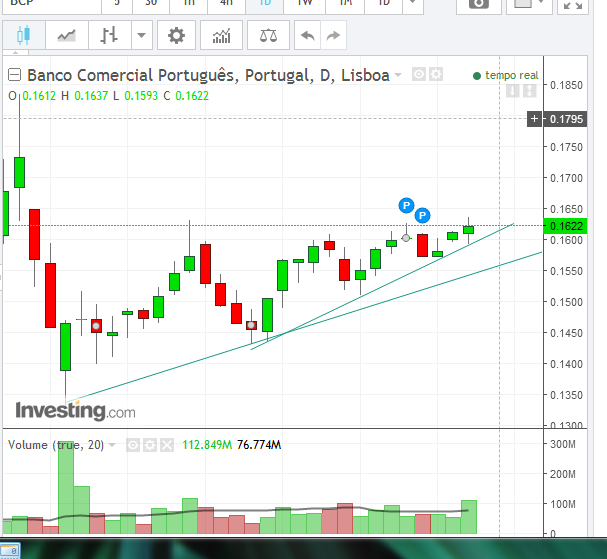Screen dimensions: 607x559
Task: Toggle fullscreen chart mode
Action: 573,6
